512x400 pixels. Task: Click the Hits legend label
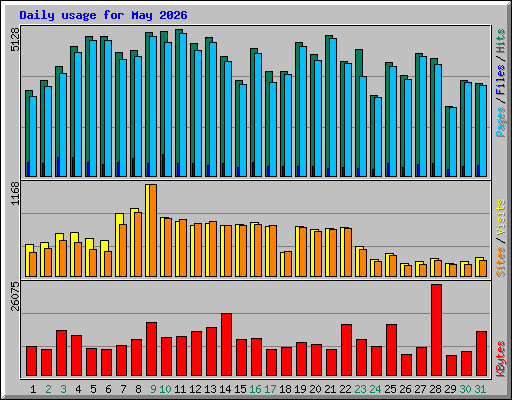click(501, 41)
